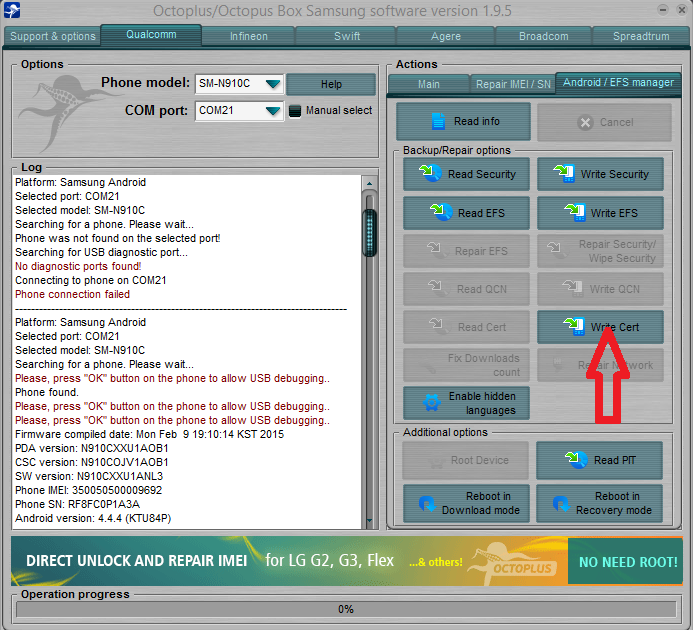Click the Read Cert greyed icon

(438, 326)
